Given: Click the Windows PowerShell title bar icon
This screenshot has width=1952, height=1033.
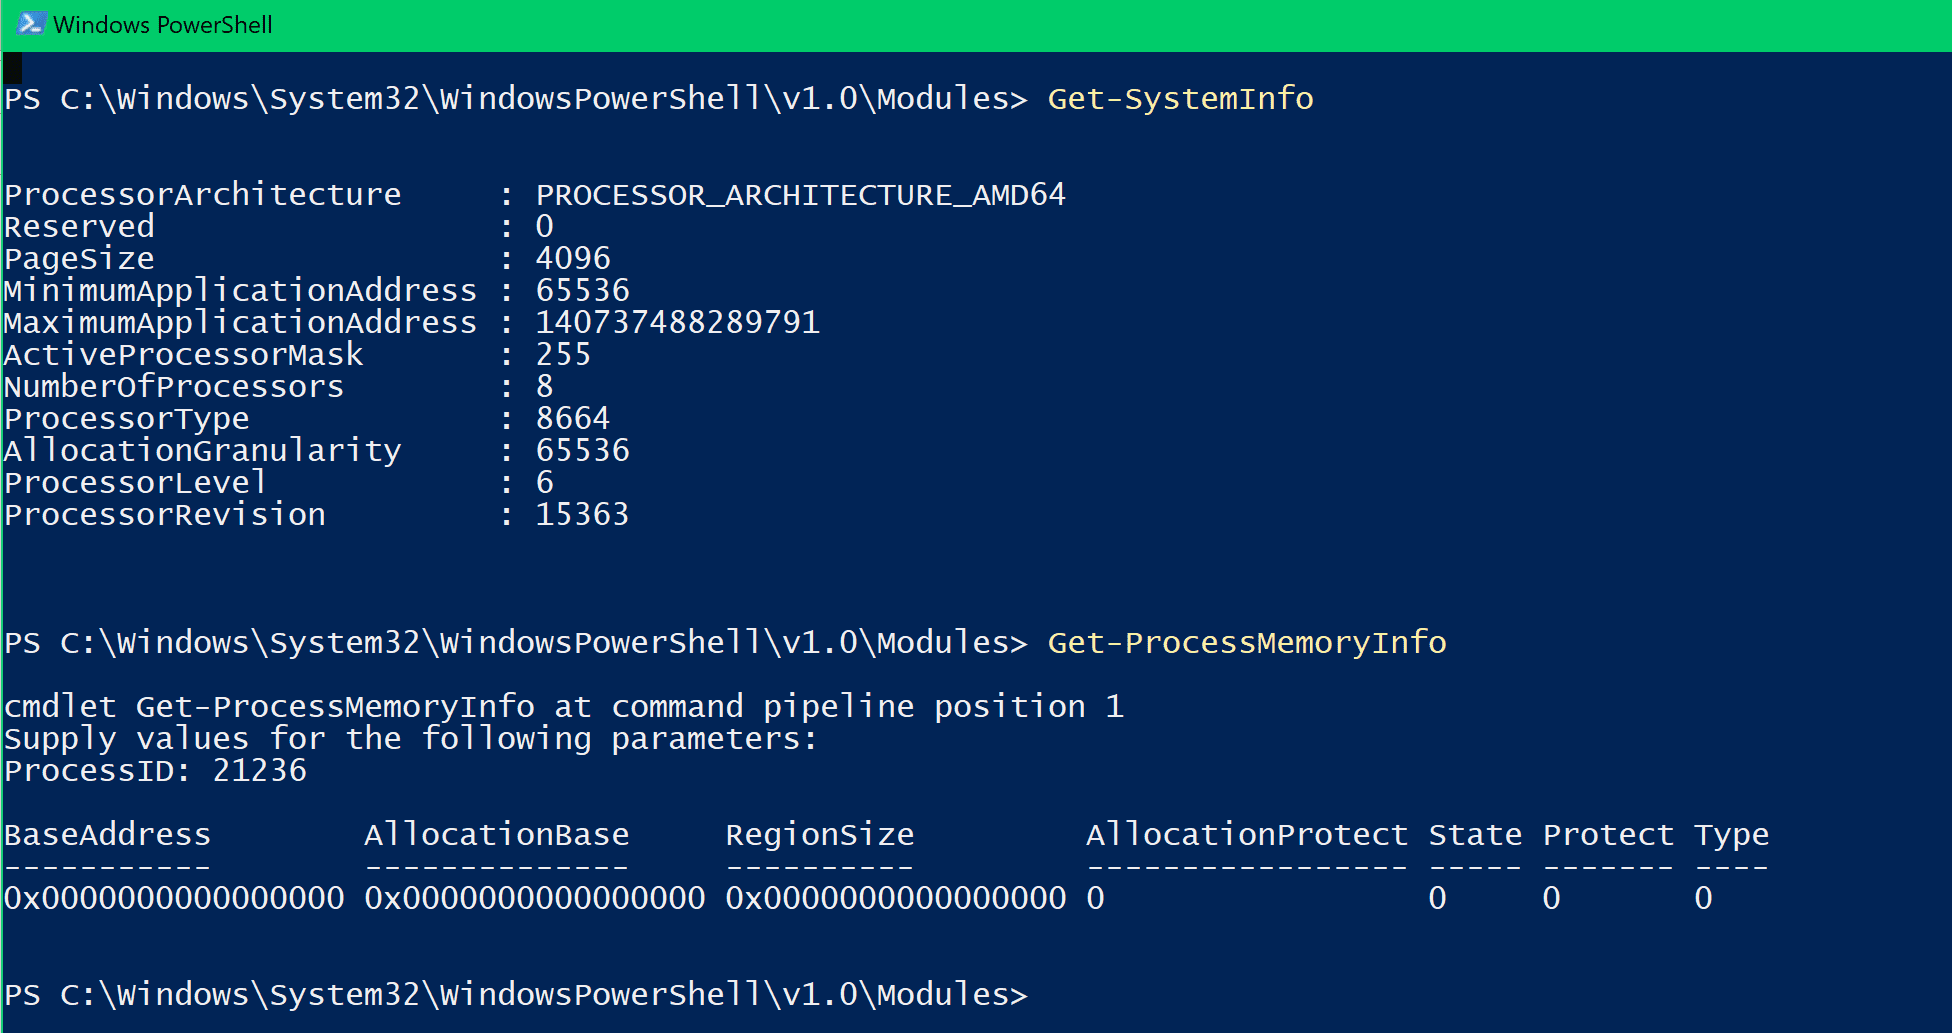Looking at the screenshot, I should [x=30, y=23].
